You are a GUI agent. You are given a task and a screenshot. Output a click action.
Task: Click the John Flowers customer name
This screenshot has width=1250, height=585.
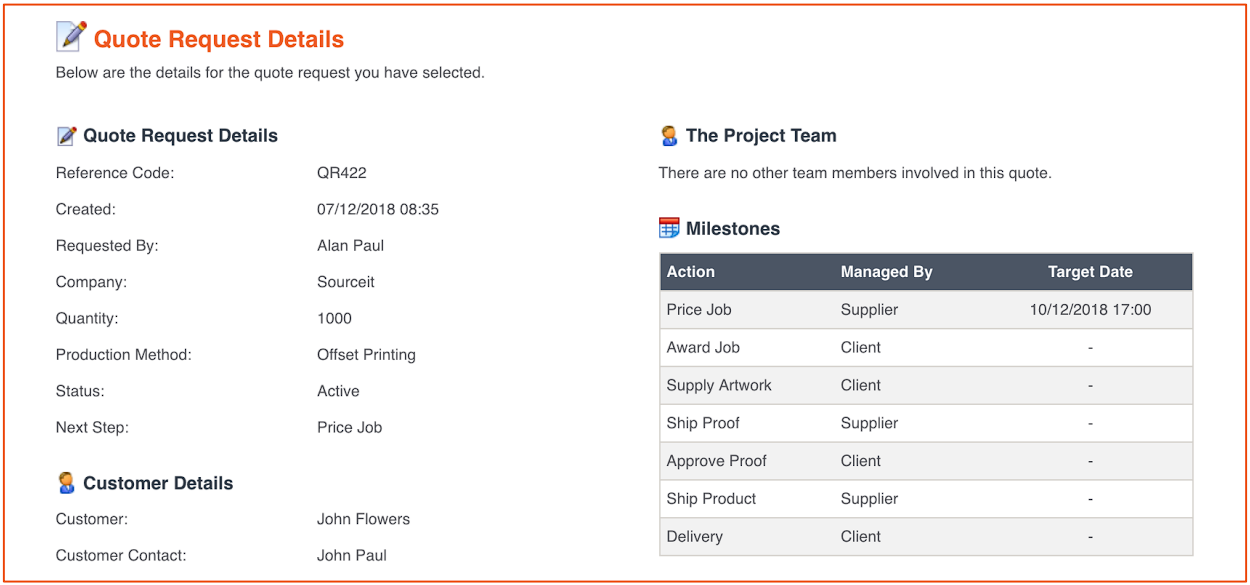[363, 519]
